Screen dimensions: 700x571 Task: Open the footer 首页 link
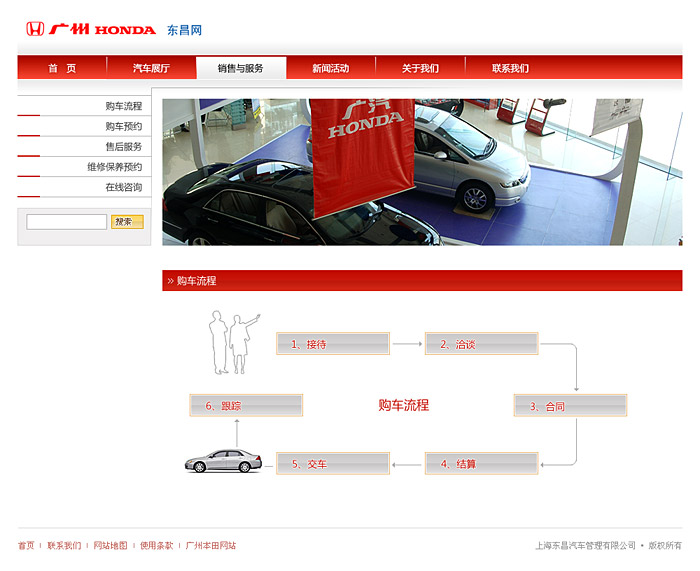pyautogui.click(x=26, y=545)
